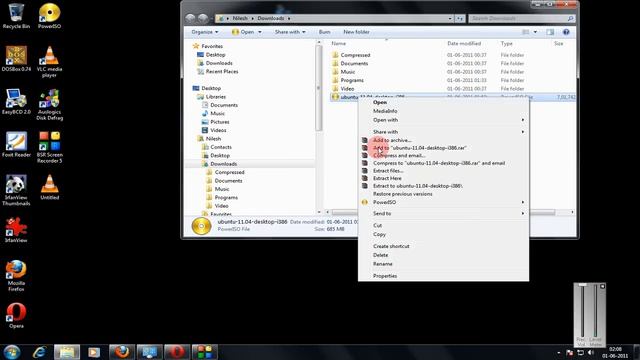Open the Organize dropdown menu
The width and height of the screenshot is (640, 360).
[x=205, y=32]
